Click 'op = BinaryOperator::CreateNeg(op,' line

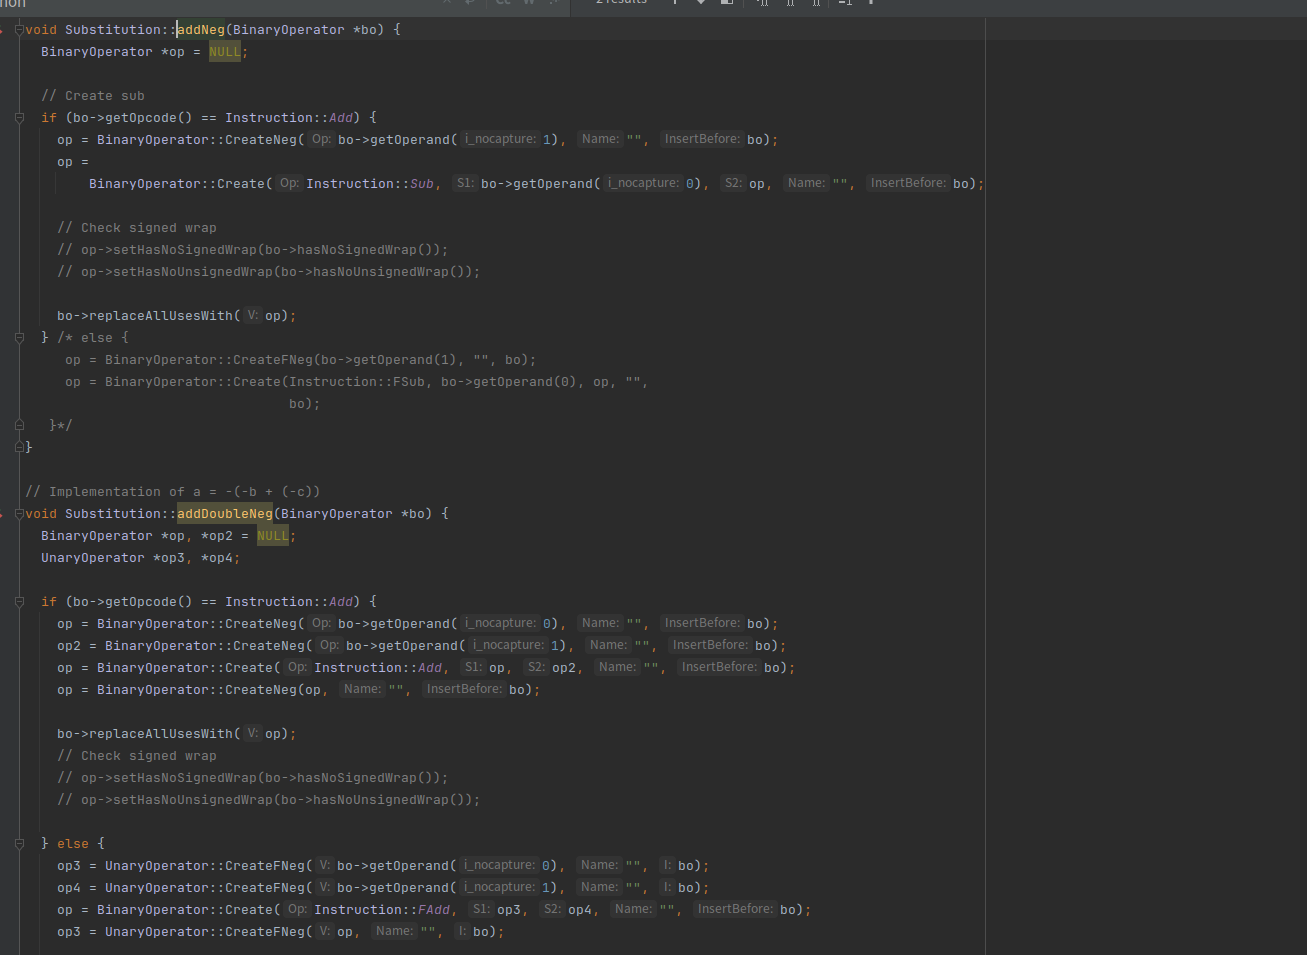tap(299, 690)
